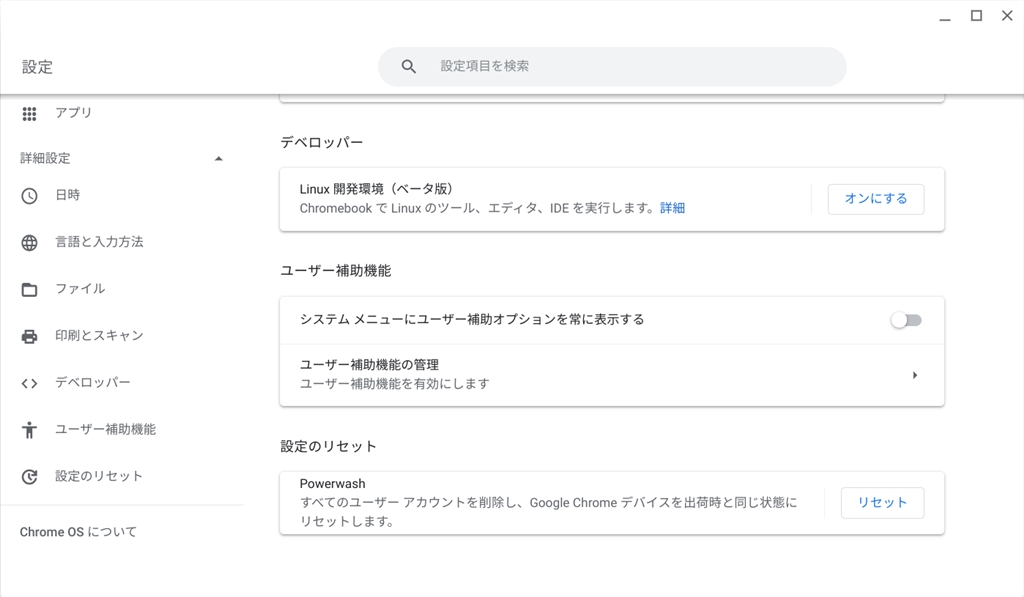Click the clock icon next to 日時

coord(29,195)
